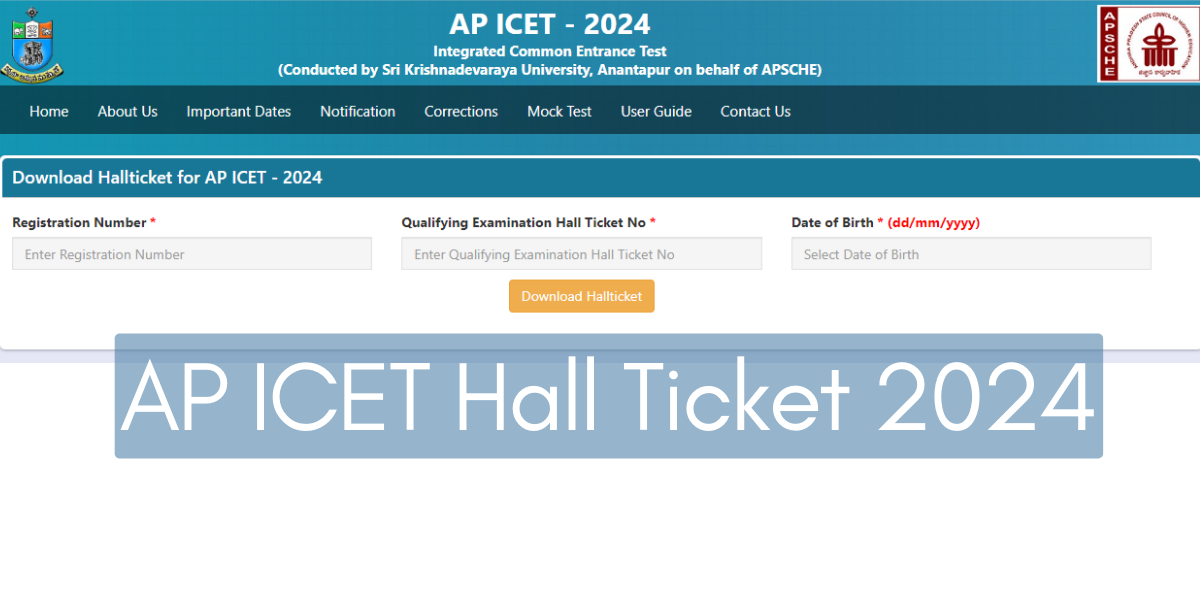Click the "Date of Birth" field label

pos(832,222)
